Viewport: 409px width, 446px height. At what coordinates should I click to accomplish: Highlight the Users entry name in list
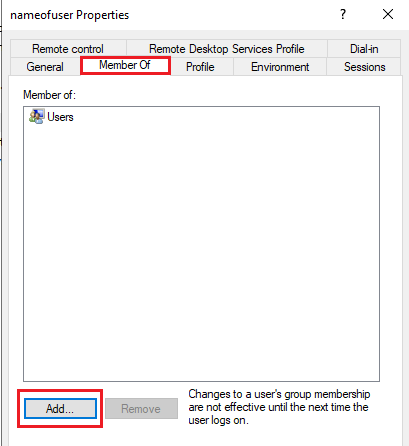click(60, 117)
